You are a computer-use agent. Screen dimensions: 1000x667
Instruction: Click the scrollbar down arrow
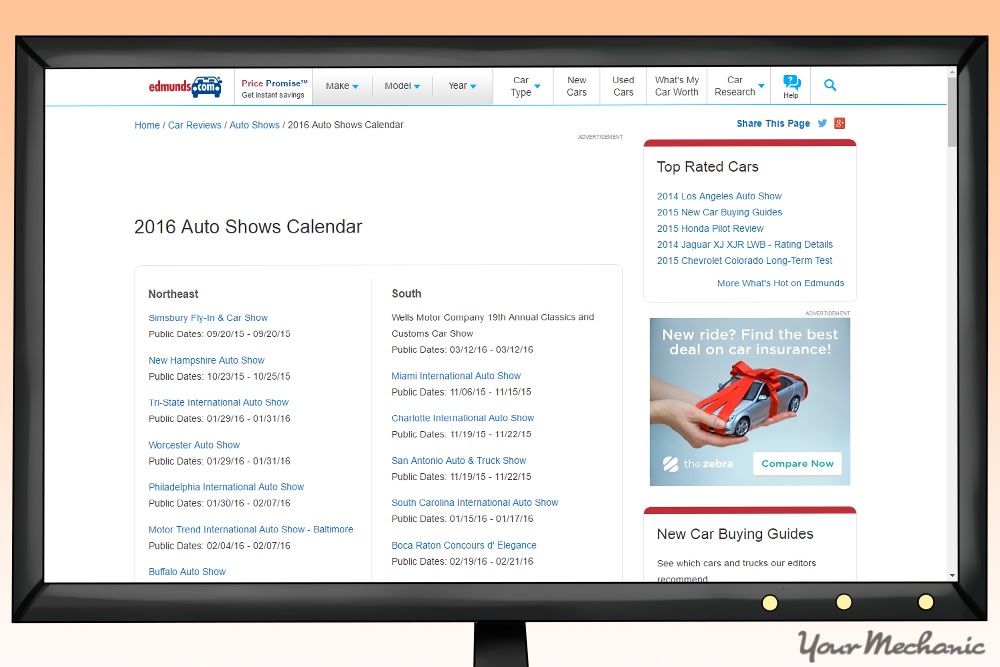tap(952, 575)
